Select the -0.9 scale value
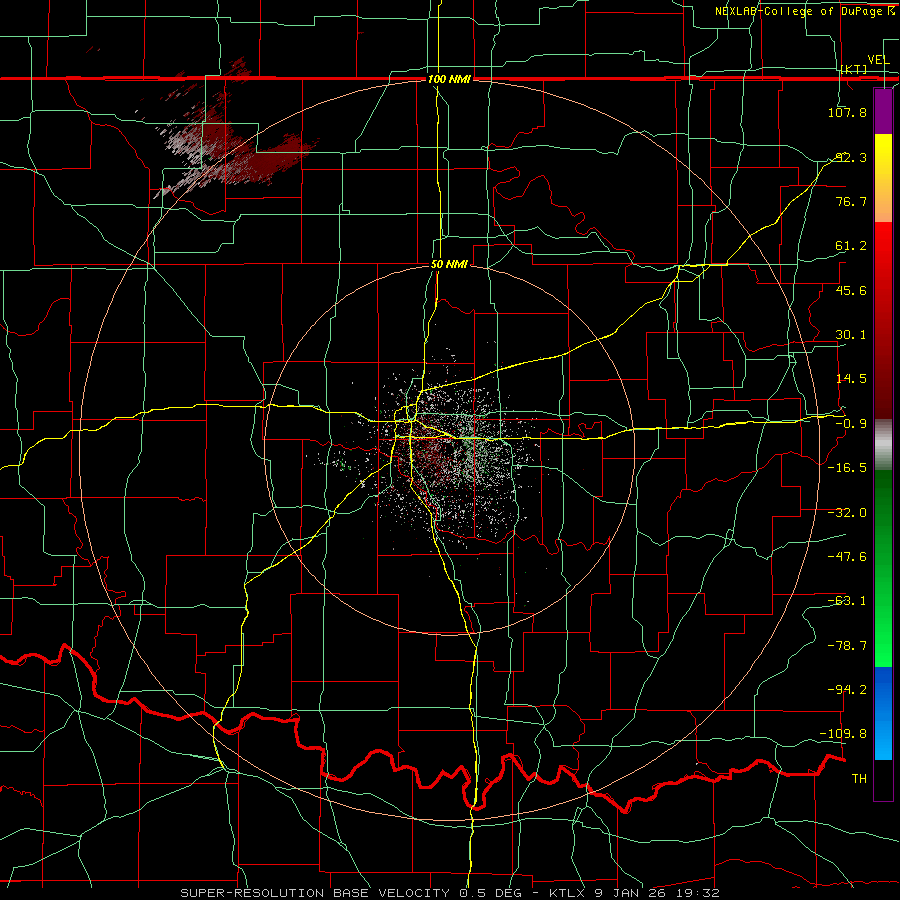 [851, 424]
